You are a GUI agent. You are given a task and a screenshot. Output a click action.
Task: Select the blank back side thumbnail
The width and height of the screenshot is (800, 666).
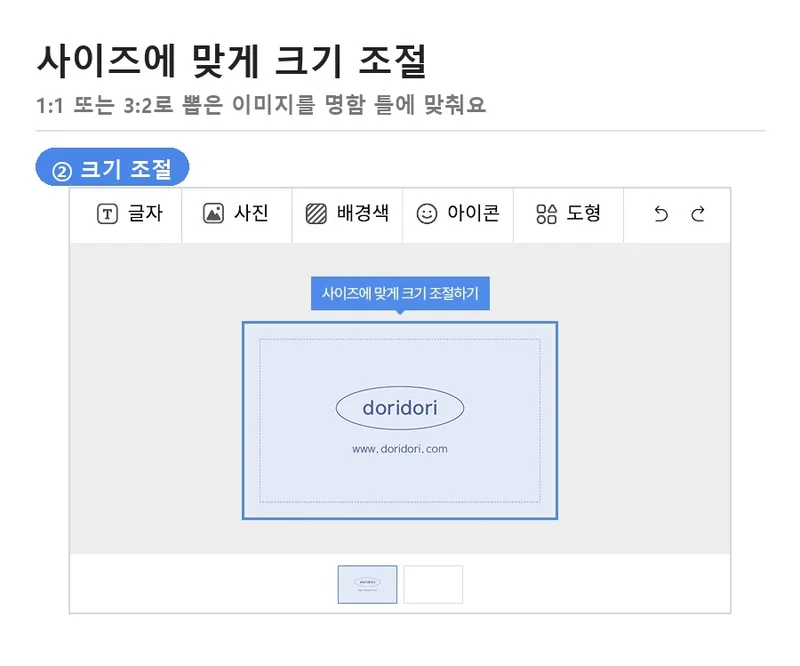[433, 584]
